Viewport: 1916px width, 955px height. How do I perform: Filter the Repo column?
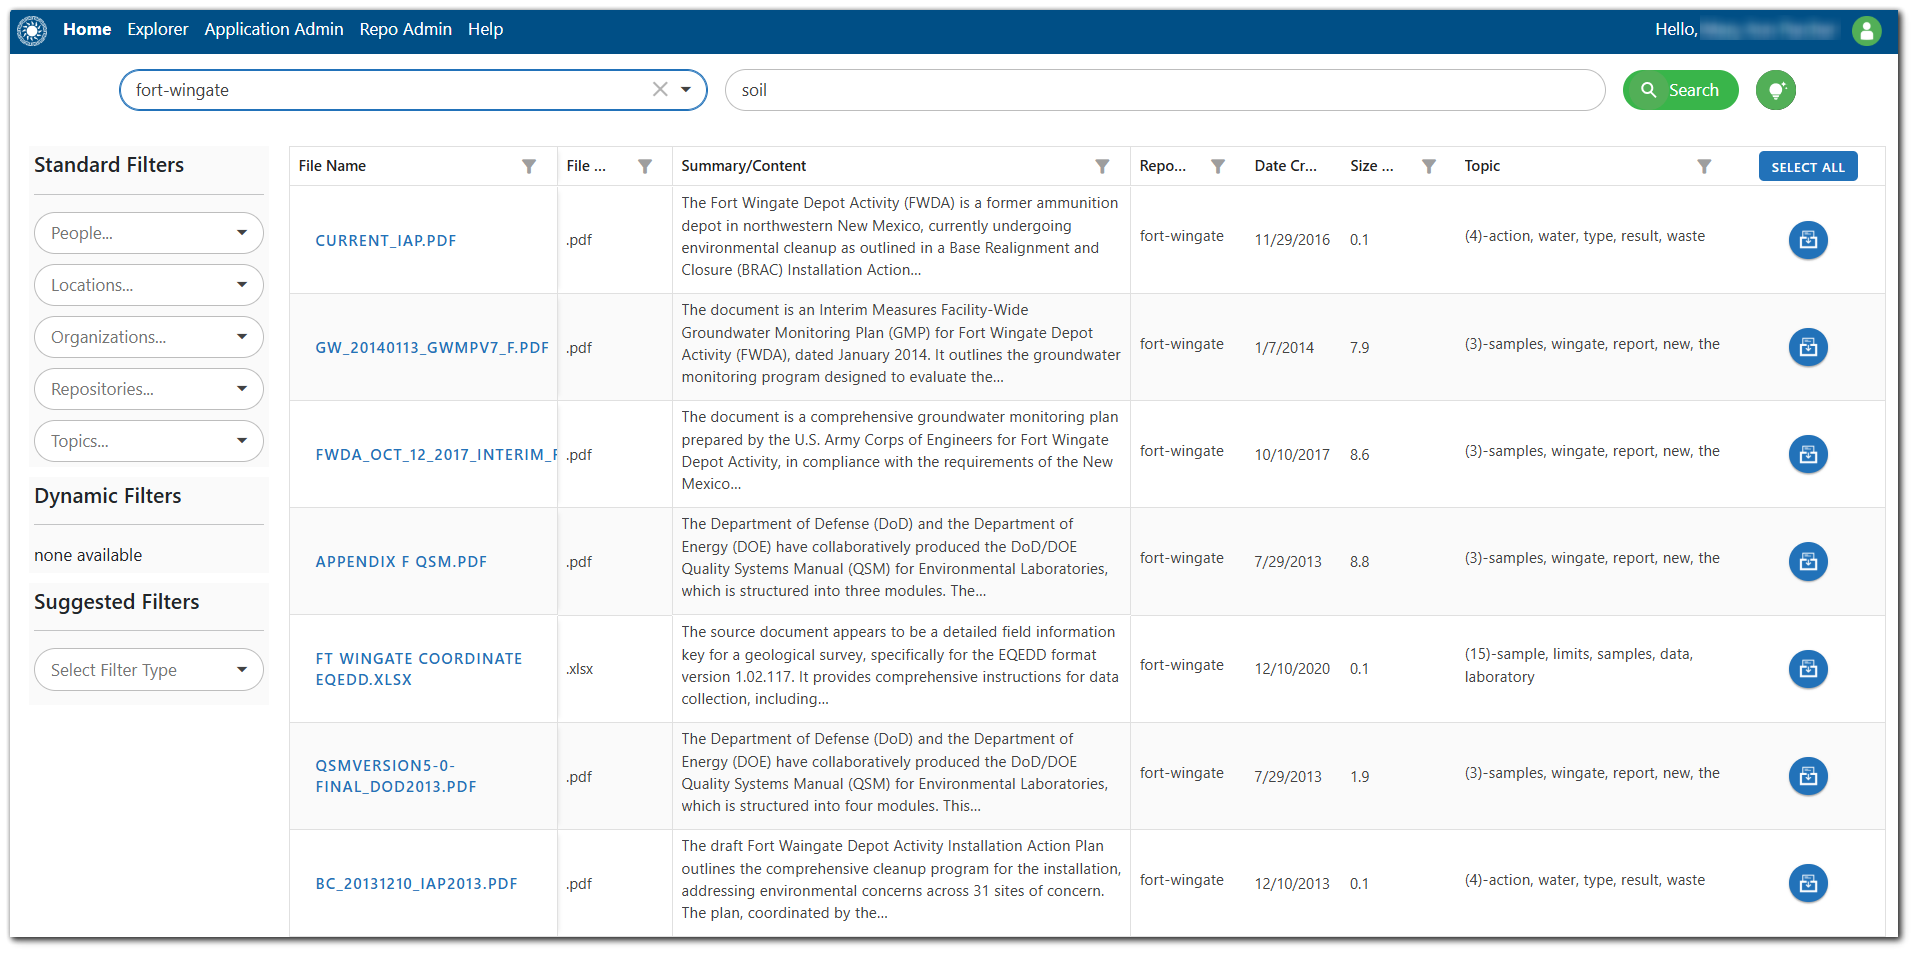coord(1218,166)
